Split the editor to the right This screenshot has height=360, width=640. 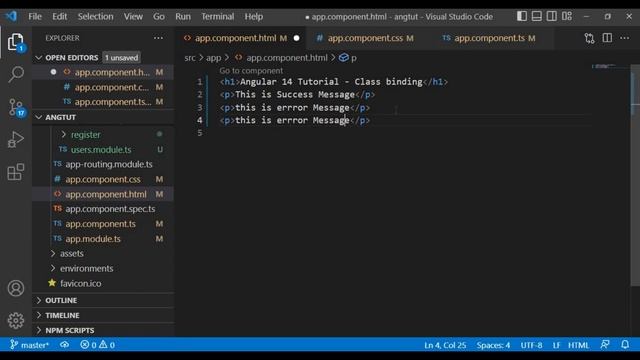[x=607, y=38]
